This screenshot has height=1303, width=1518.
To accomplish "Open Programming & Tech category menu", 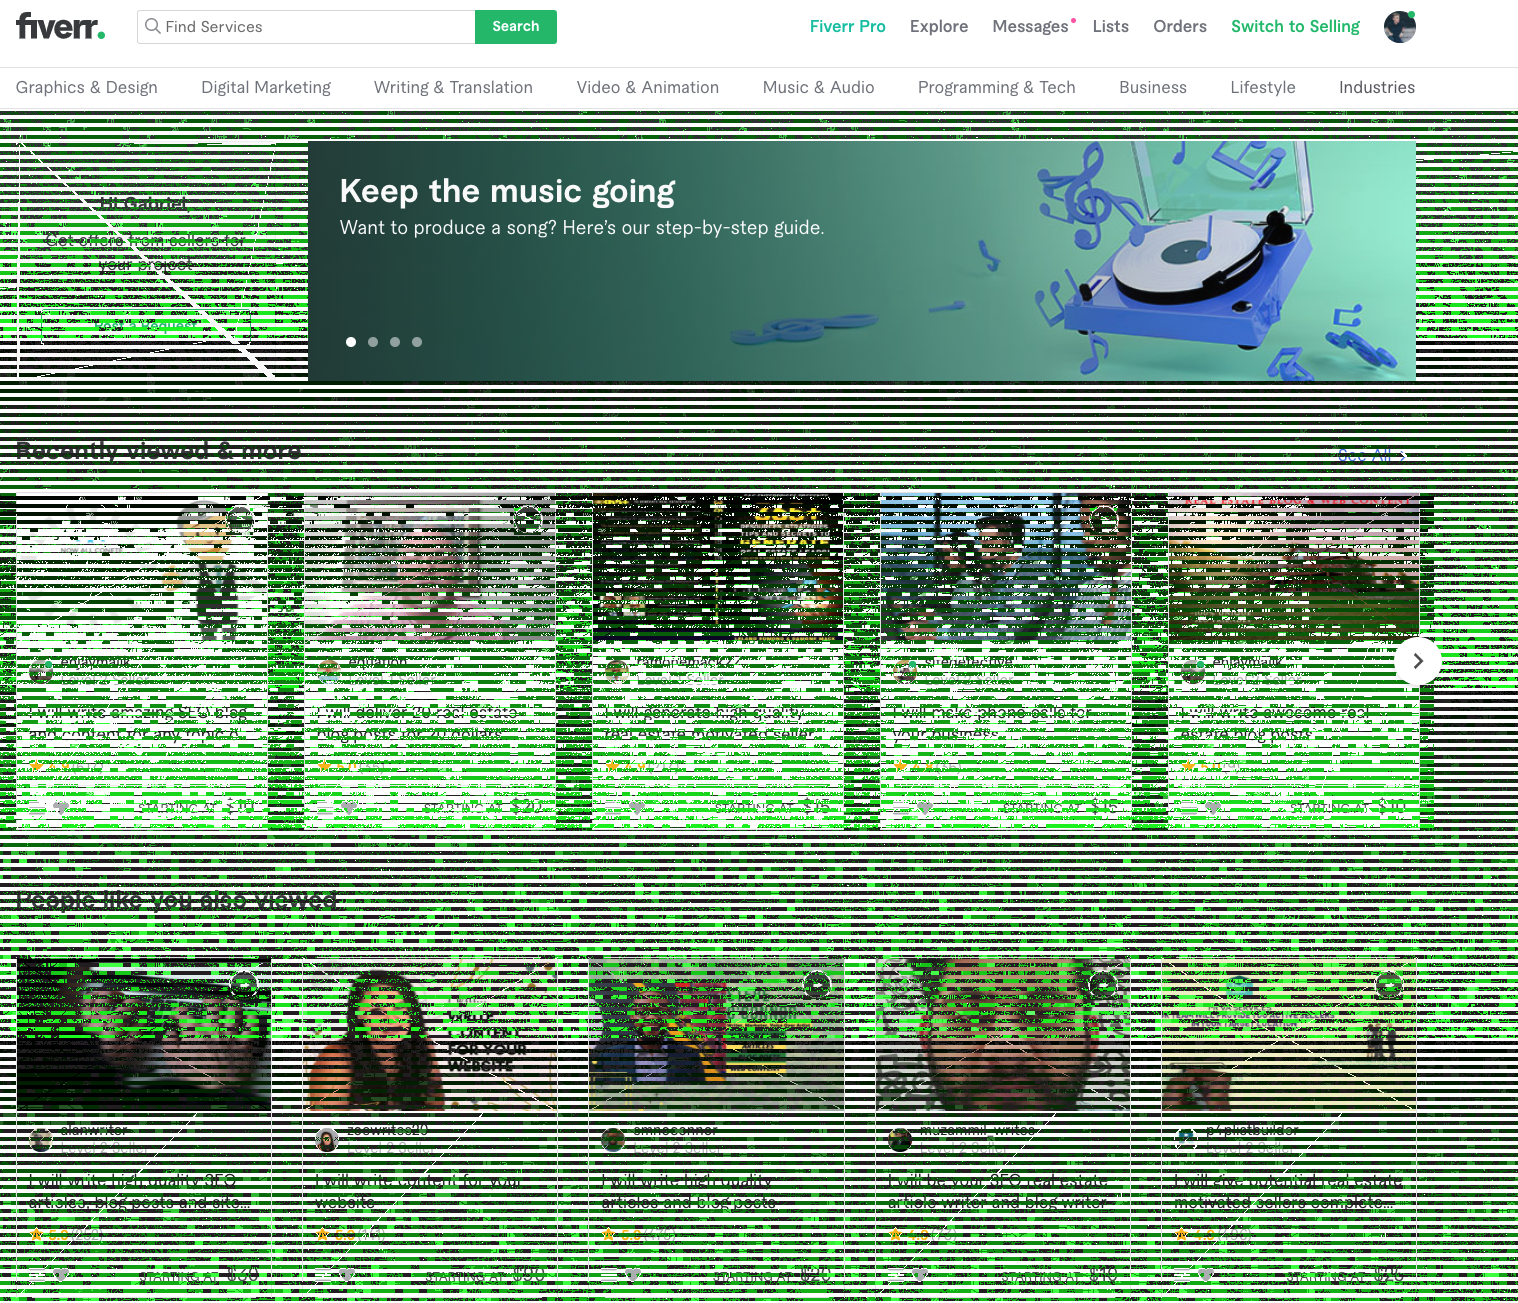I will pyautogui.click(x=996, y=88).
